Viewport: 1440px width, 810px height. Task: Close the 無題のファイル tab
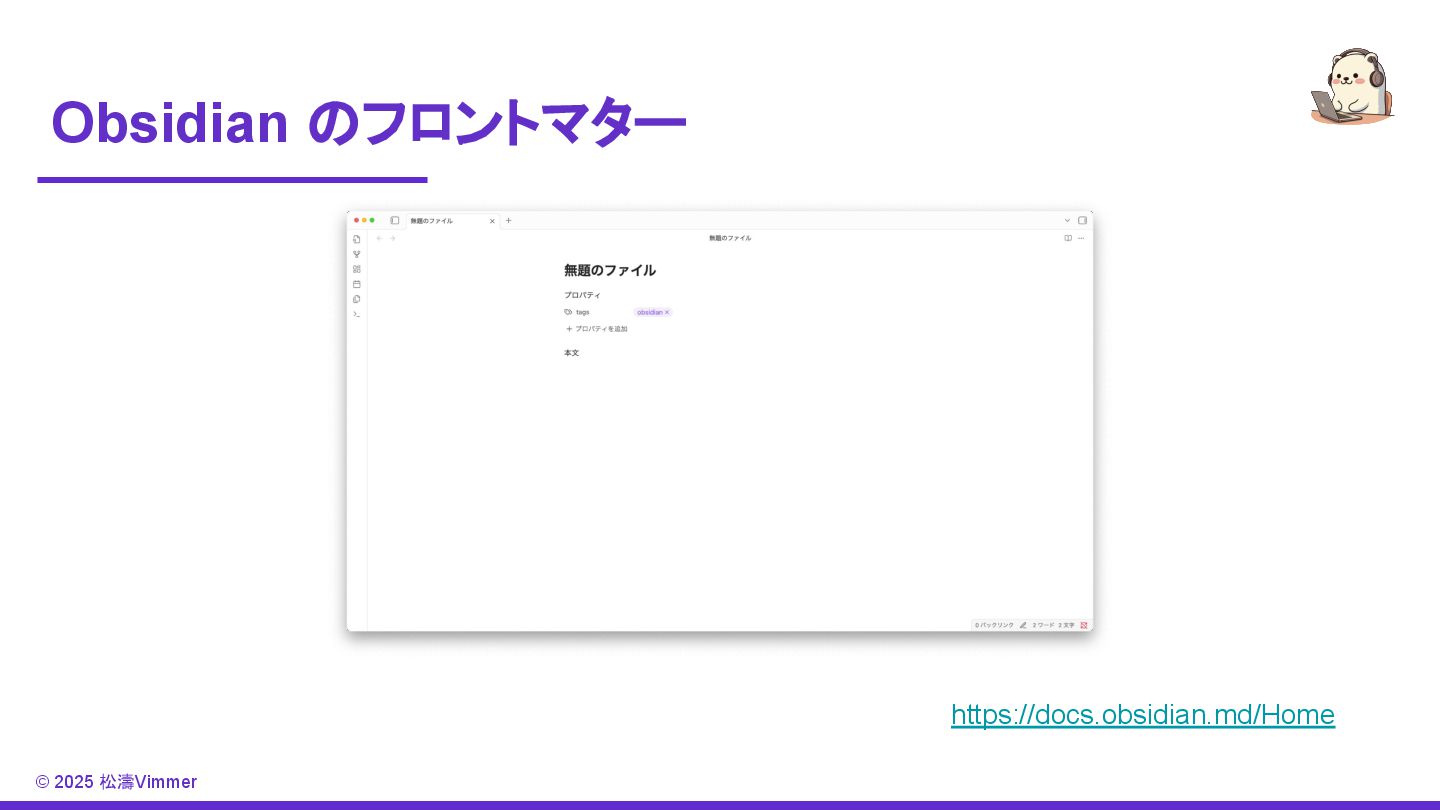(x=492, y=221)
